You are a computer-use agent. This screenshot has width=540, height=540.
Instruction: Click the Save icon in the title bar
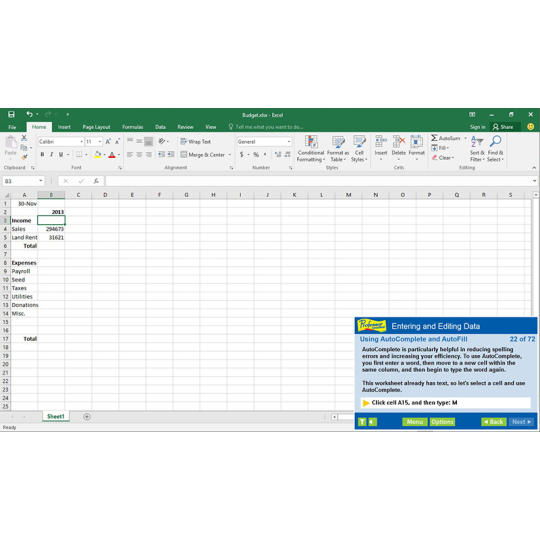[x=11, y=114]
